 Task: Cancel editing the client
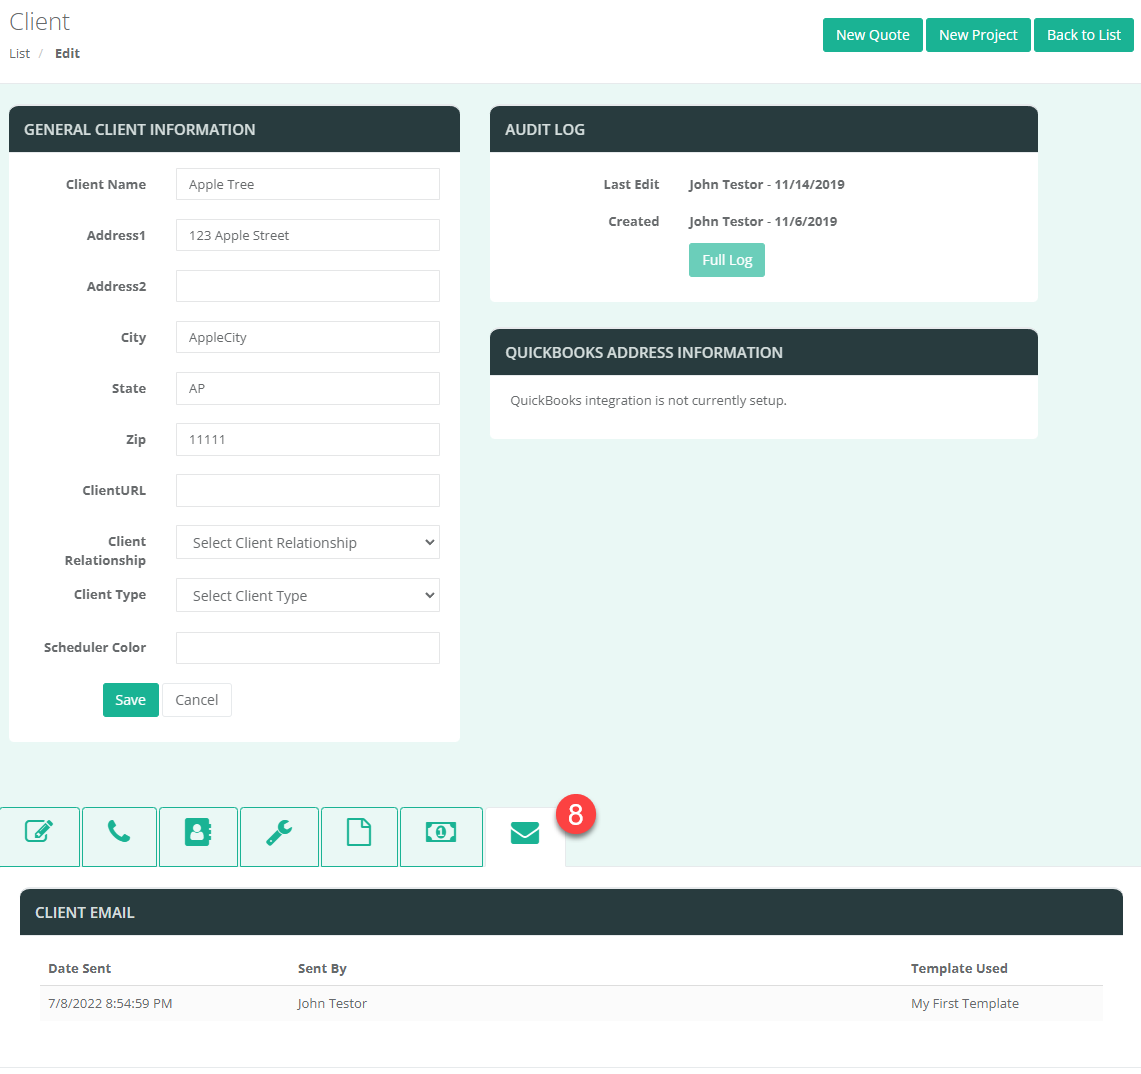(197, 700)
